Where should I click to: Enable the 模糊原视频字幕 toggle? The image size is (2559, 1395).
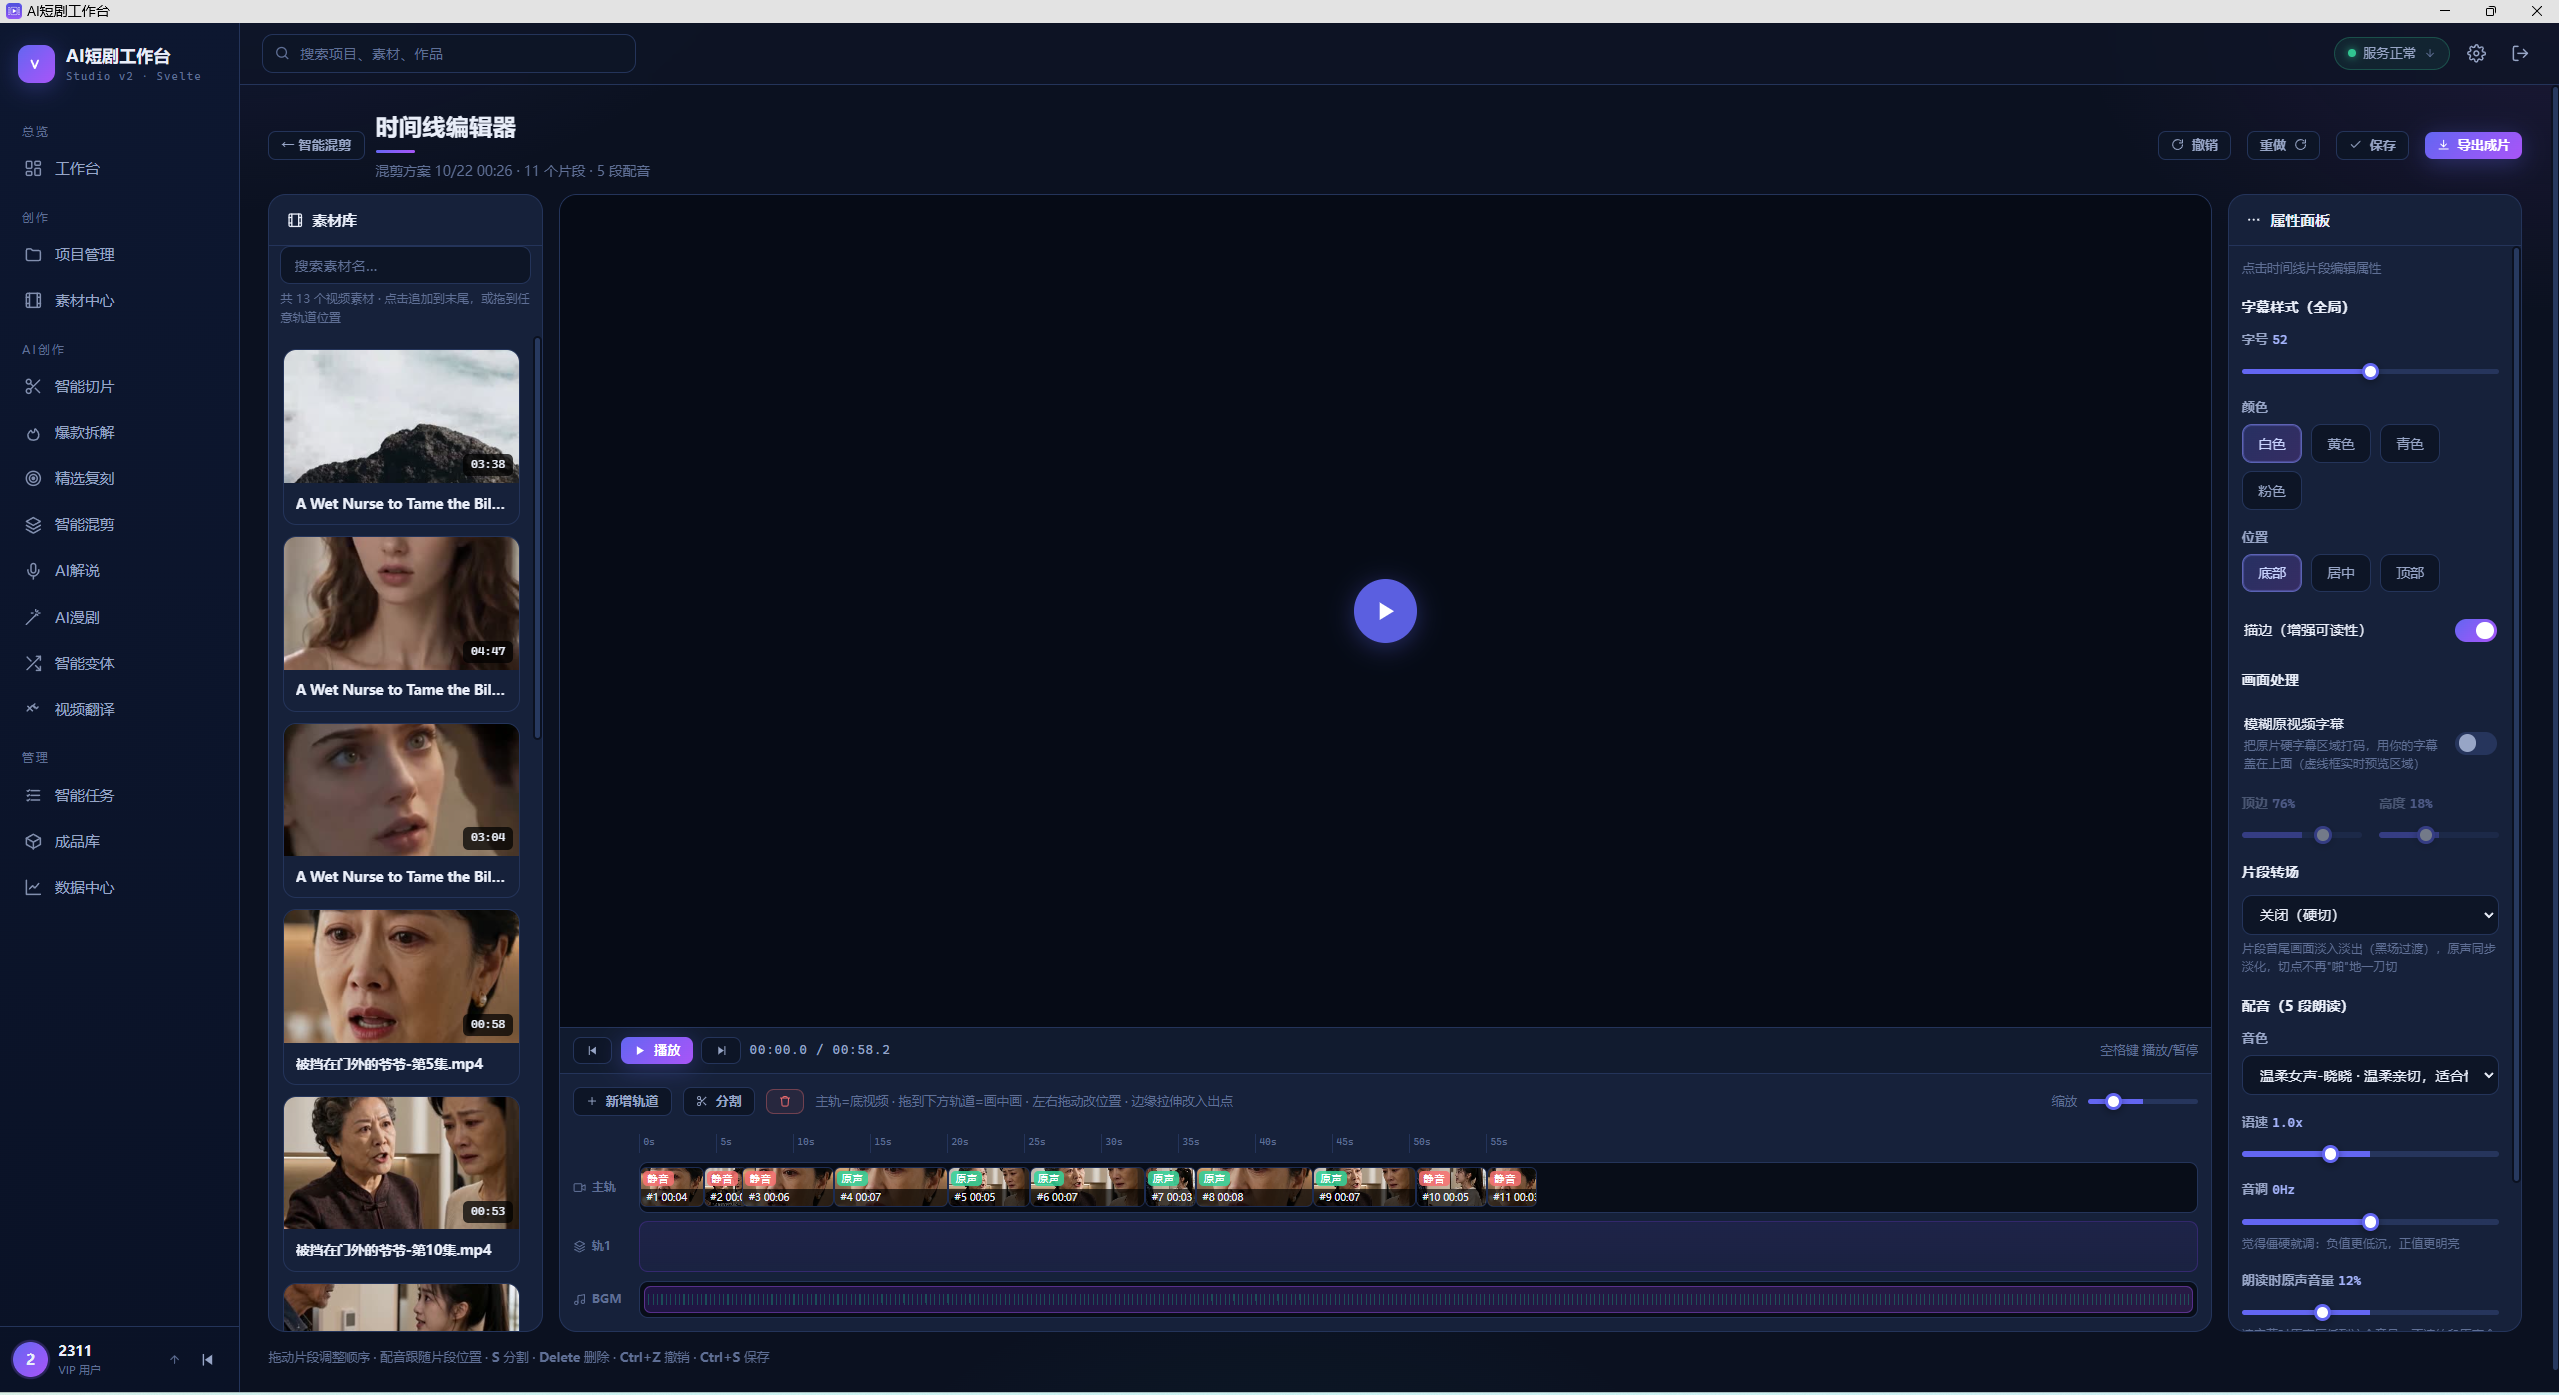tap(2476, 743)
